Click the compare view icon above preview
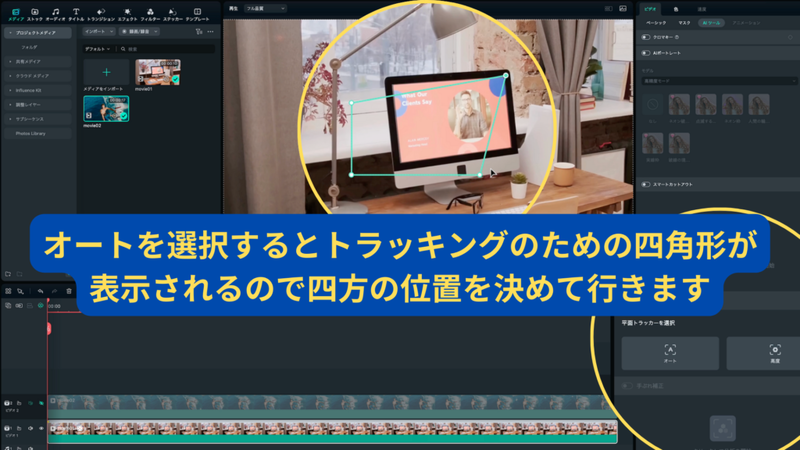This screenshot has width=800, height=450. click(609, 9)
